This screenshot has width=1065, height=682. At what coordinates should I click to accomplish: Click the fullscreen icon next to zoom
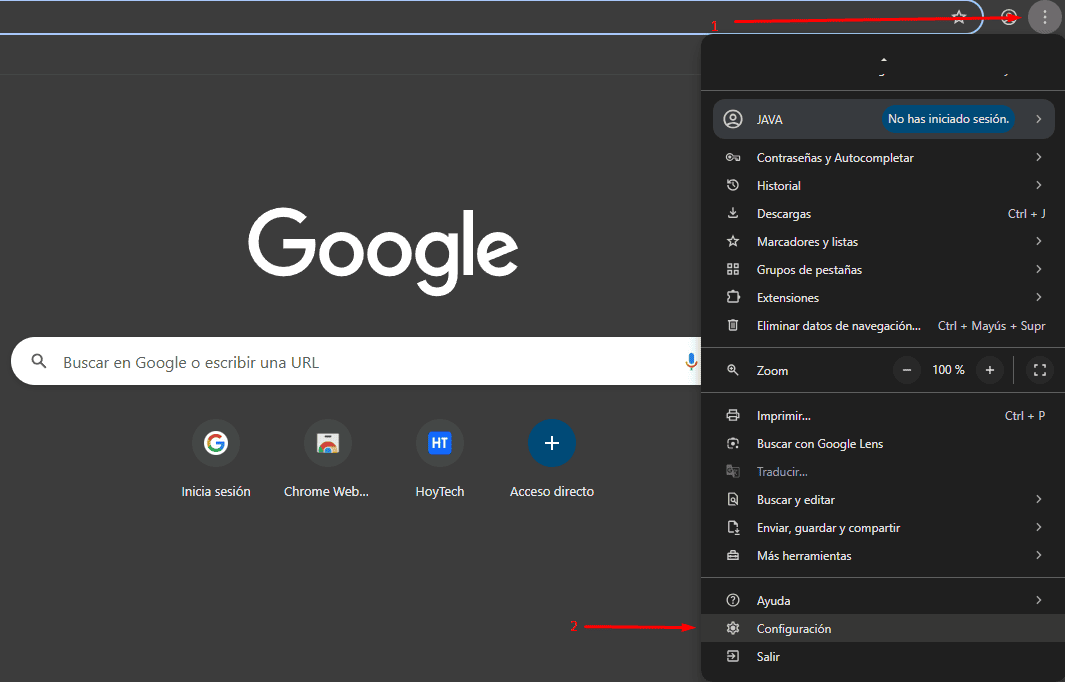[x=1039, y=370]
